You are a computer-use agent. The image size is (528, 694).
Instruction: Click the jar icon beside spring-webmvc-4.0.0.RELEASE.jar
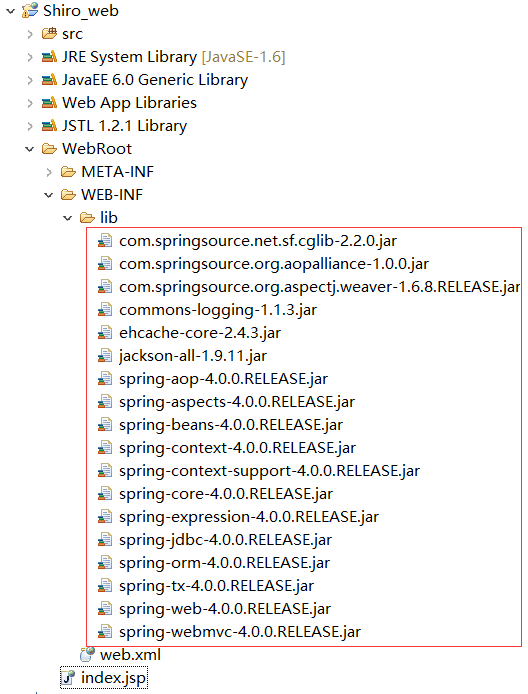104,632
